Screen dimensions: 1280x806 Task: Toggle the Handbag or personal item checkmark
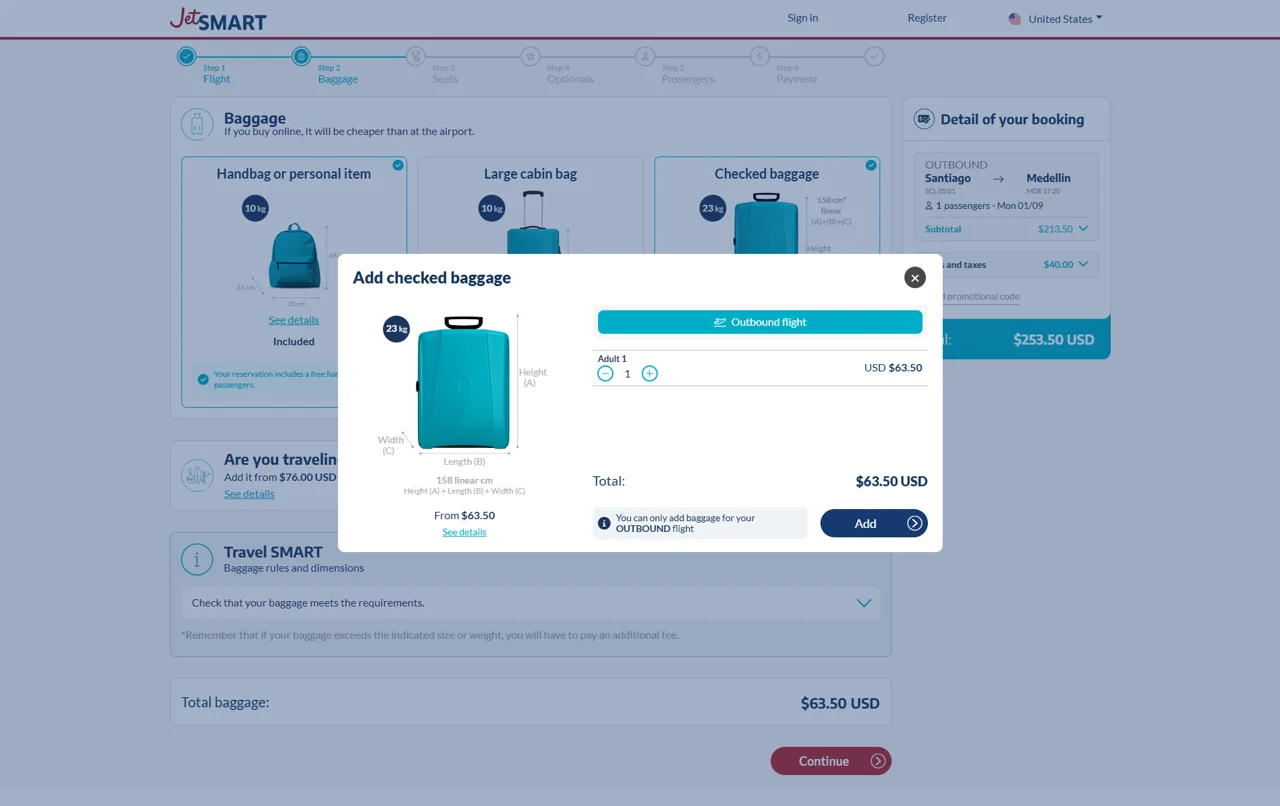[398, 165]
